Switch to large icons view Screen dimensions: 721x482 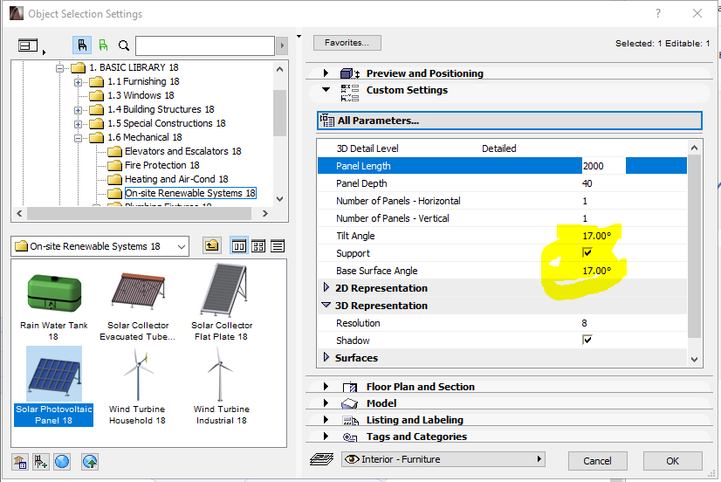(x=239, y=246)
